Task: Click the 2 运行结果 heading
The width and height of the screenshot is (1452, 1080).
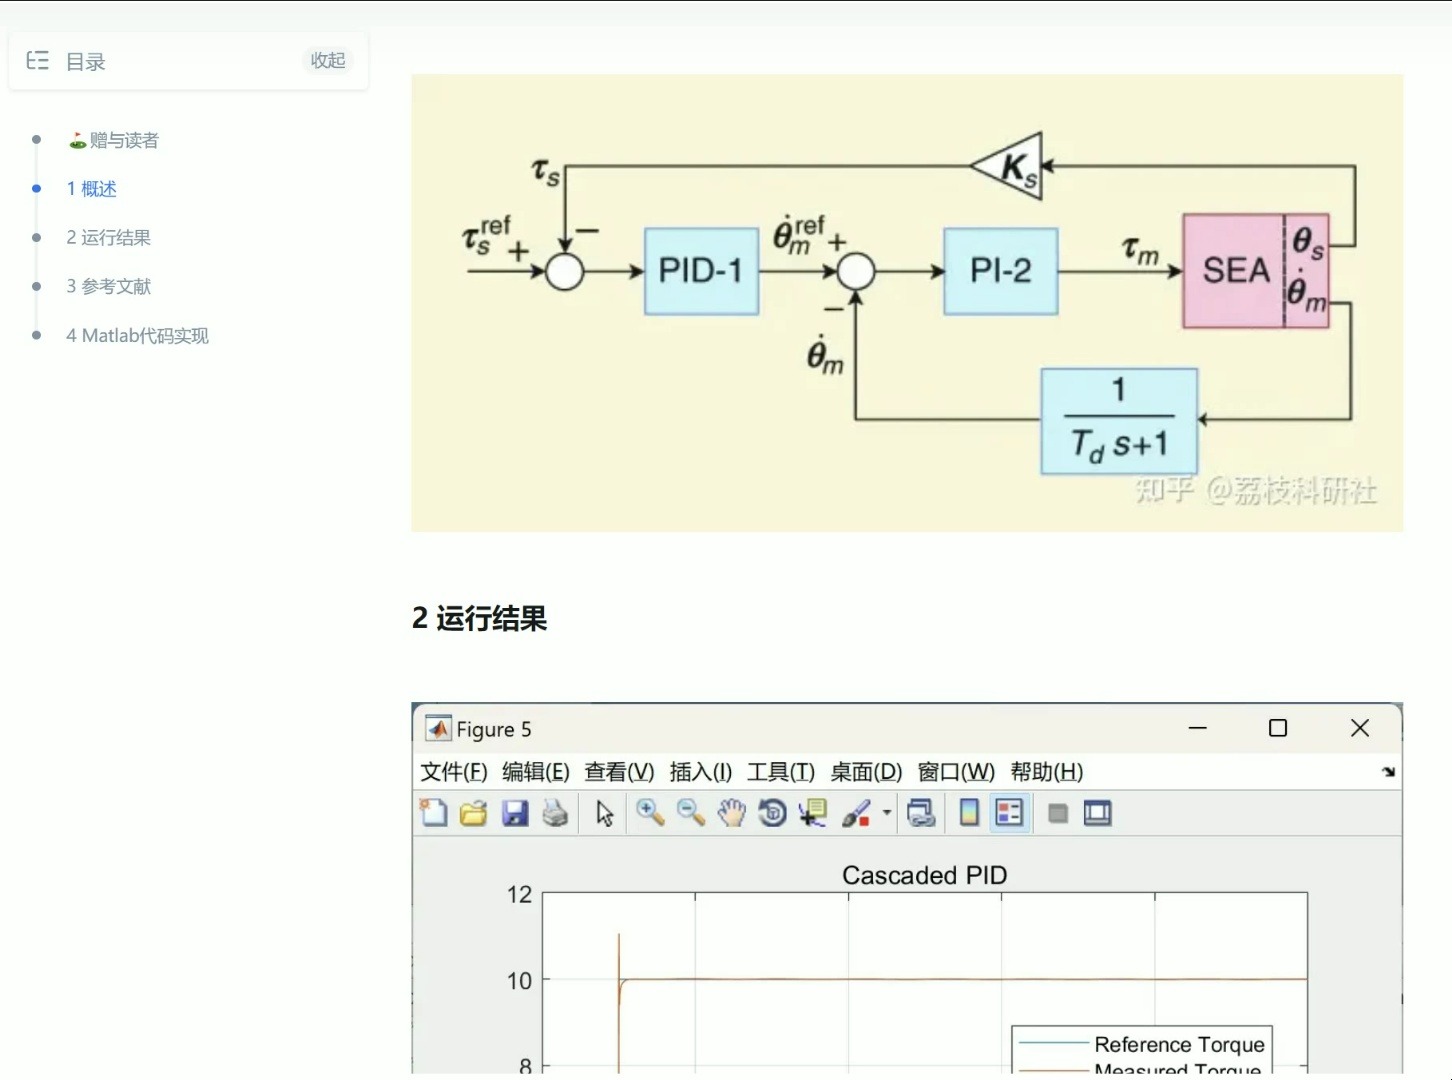Action: (x=480, y=619)
